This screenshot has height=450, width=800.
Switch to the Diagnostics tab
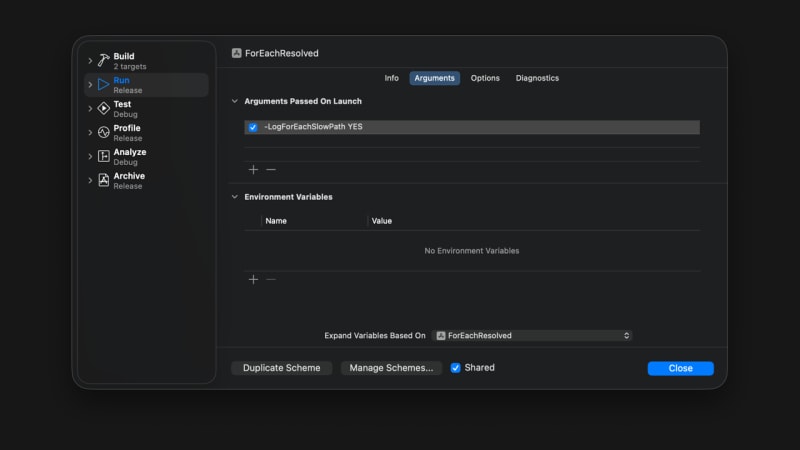point(537,78)
